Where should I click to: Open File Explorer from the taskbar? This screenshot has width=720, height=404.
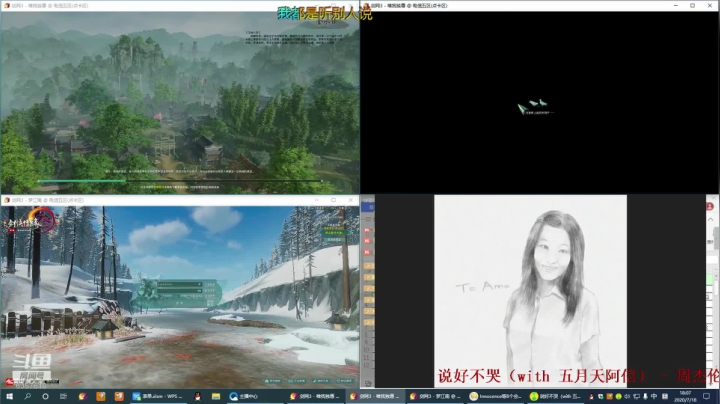[216, 396]
